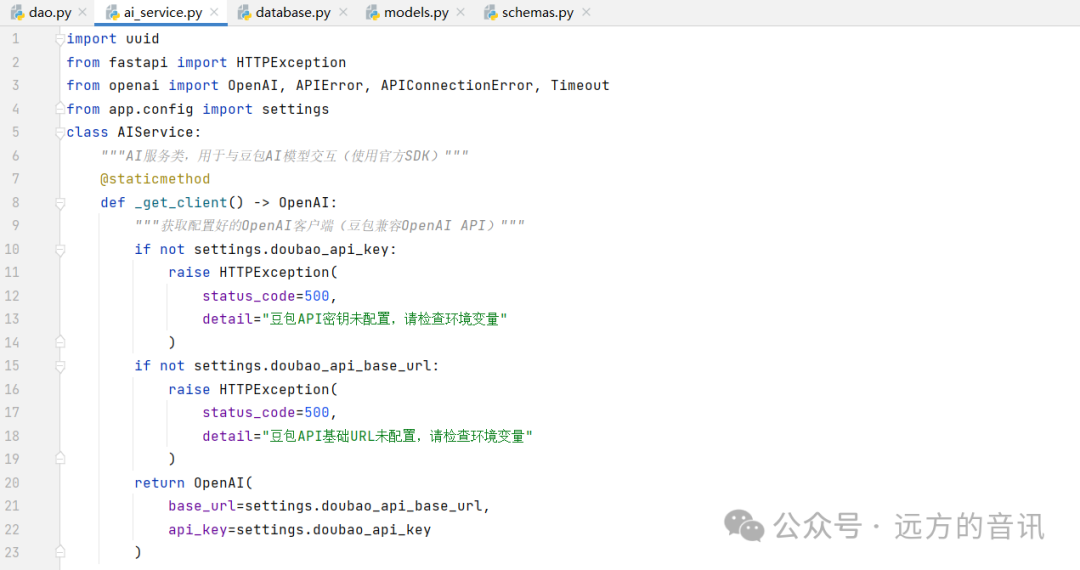Close the ai_service.py tab

pos(214,12)
